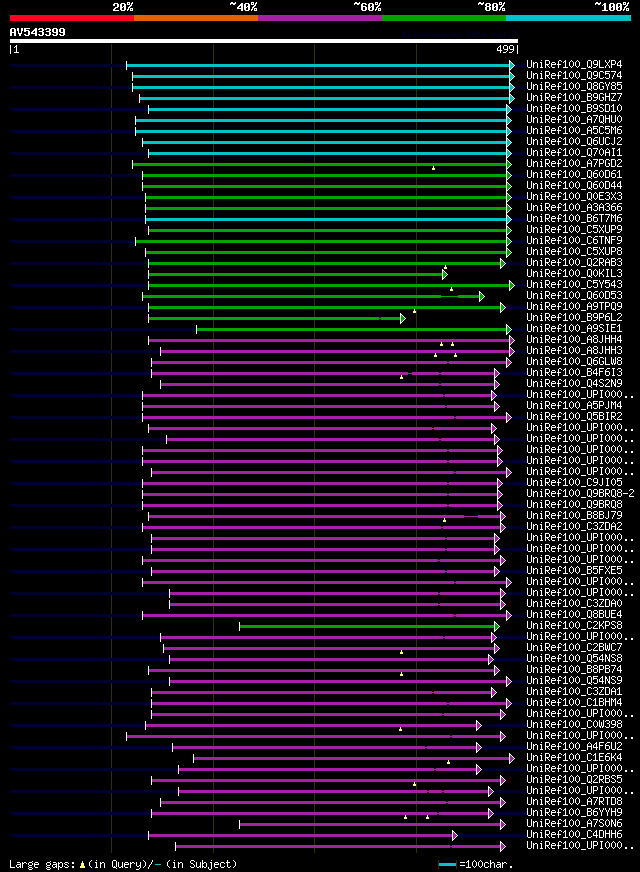Open the UniRef100_A3A366 entry
Image resolution: width=640 pixels, height=872 pixels.
[x=574, y=207]
